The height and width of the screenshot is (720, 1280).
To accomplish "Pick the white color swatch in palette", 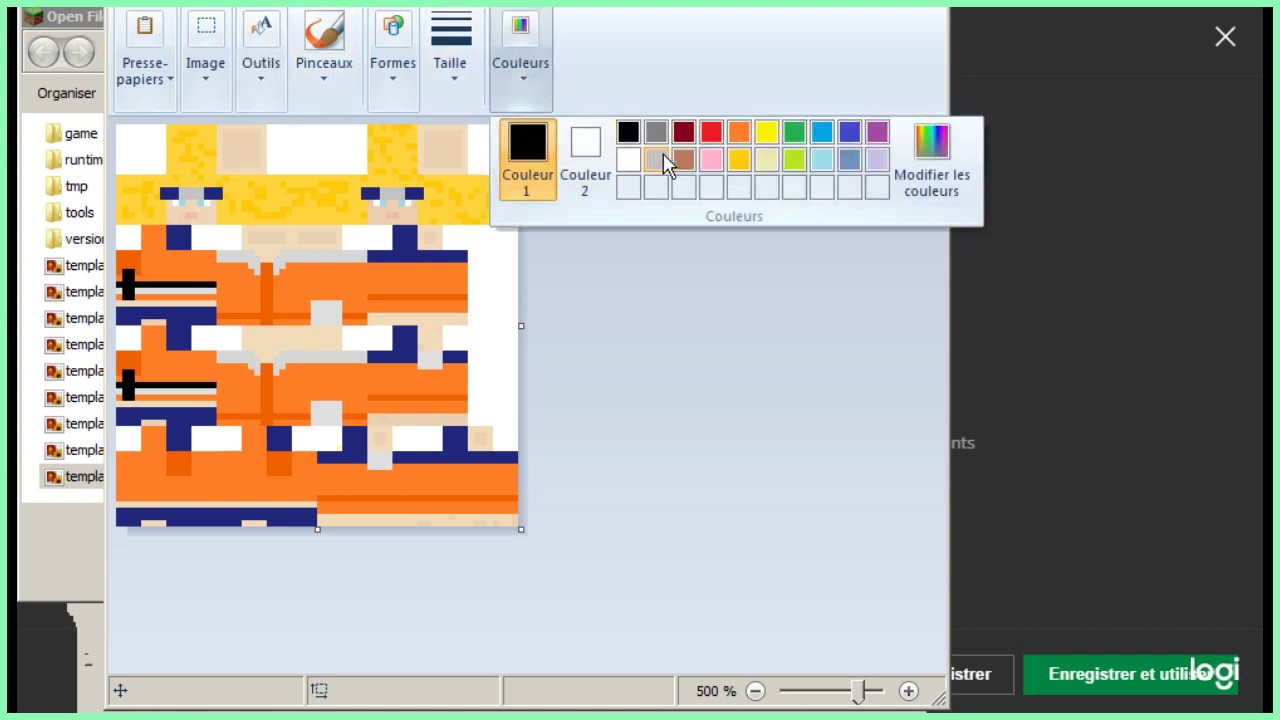I will coord(628,159).
